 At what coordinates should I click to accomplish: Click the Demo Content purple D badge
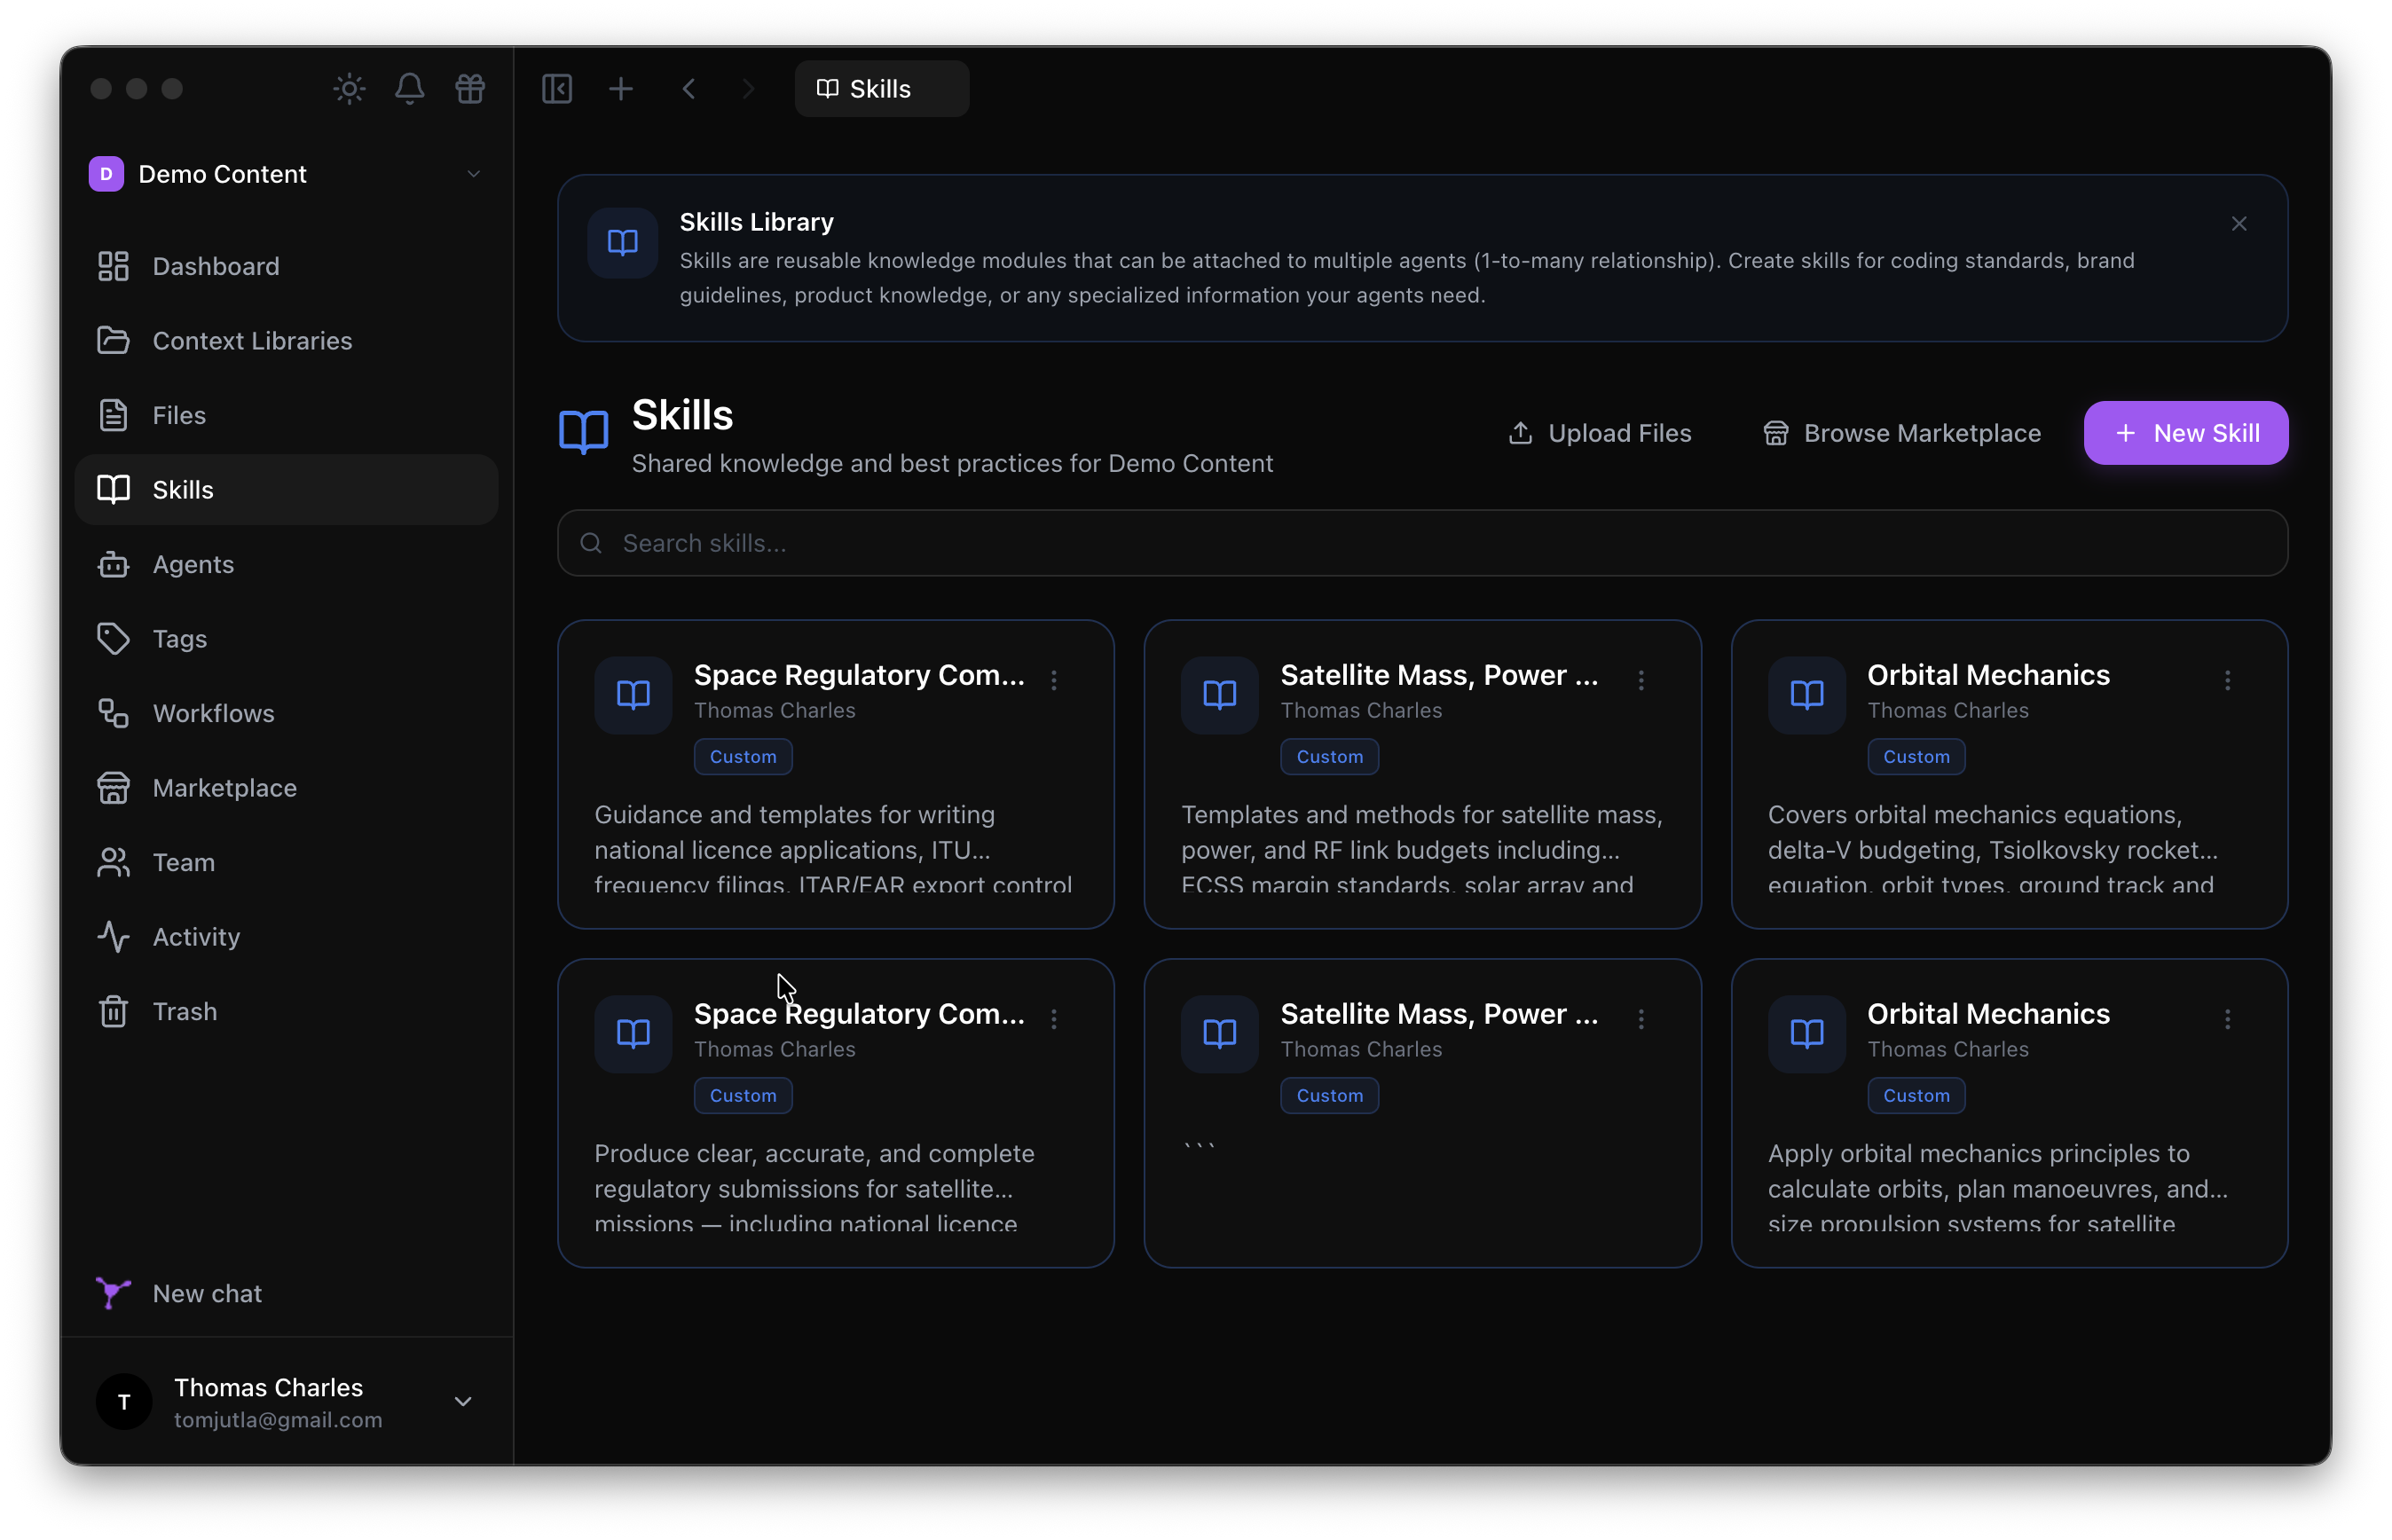106,174
